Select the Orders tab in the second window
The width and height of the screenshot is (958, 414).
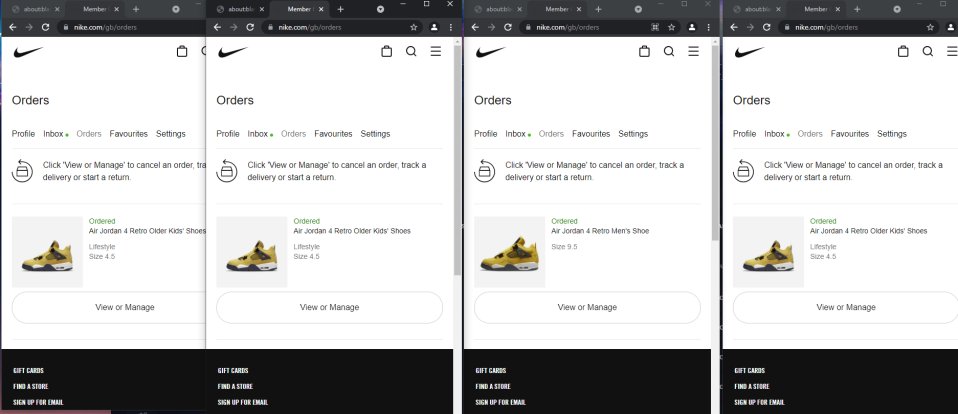coord(293,134)
